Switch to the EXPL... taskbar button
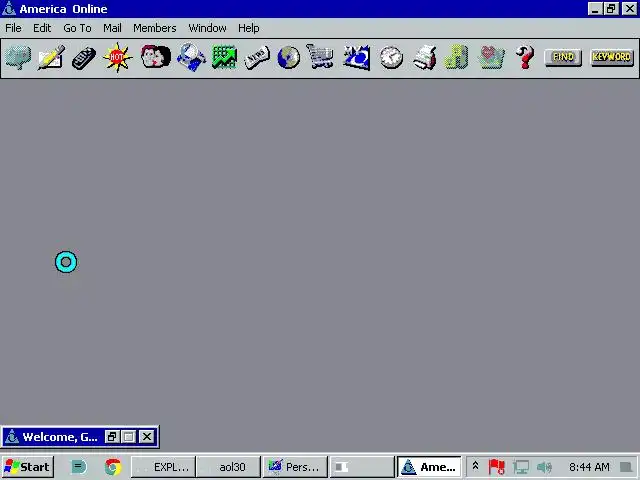Image resolution: width=640 pixels, height=480 pixels. click(163, 467)
